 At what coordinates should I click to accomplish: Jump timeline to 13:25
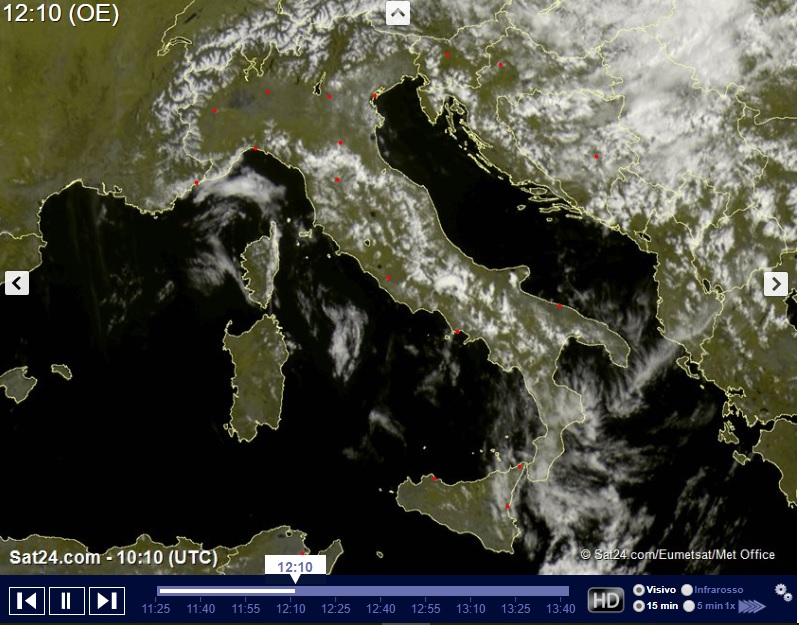click(516, 609)
